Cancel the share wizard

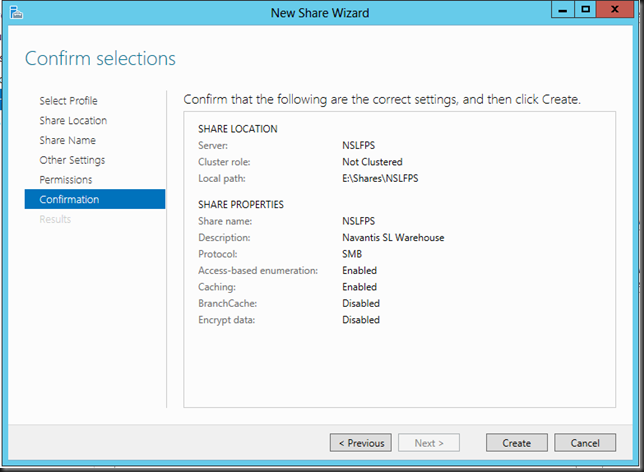(x=584, y=442)
